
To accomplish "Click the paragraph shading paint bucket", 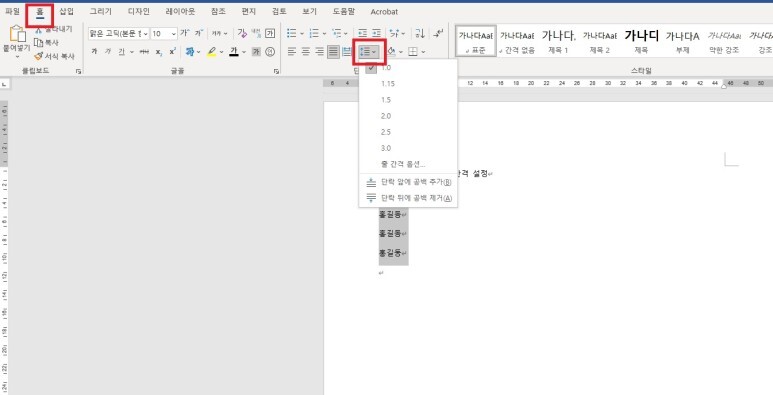I will click(x=392, y=51).
